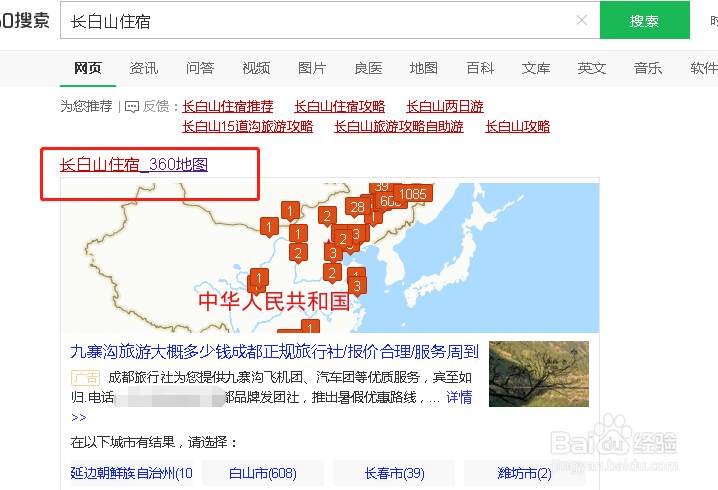718x490 pixels.
Task: Open the 九寨沟旅游 ad title link
Action: [x=275, y=352]
